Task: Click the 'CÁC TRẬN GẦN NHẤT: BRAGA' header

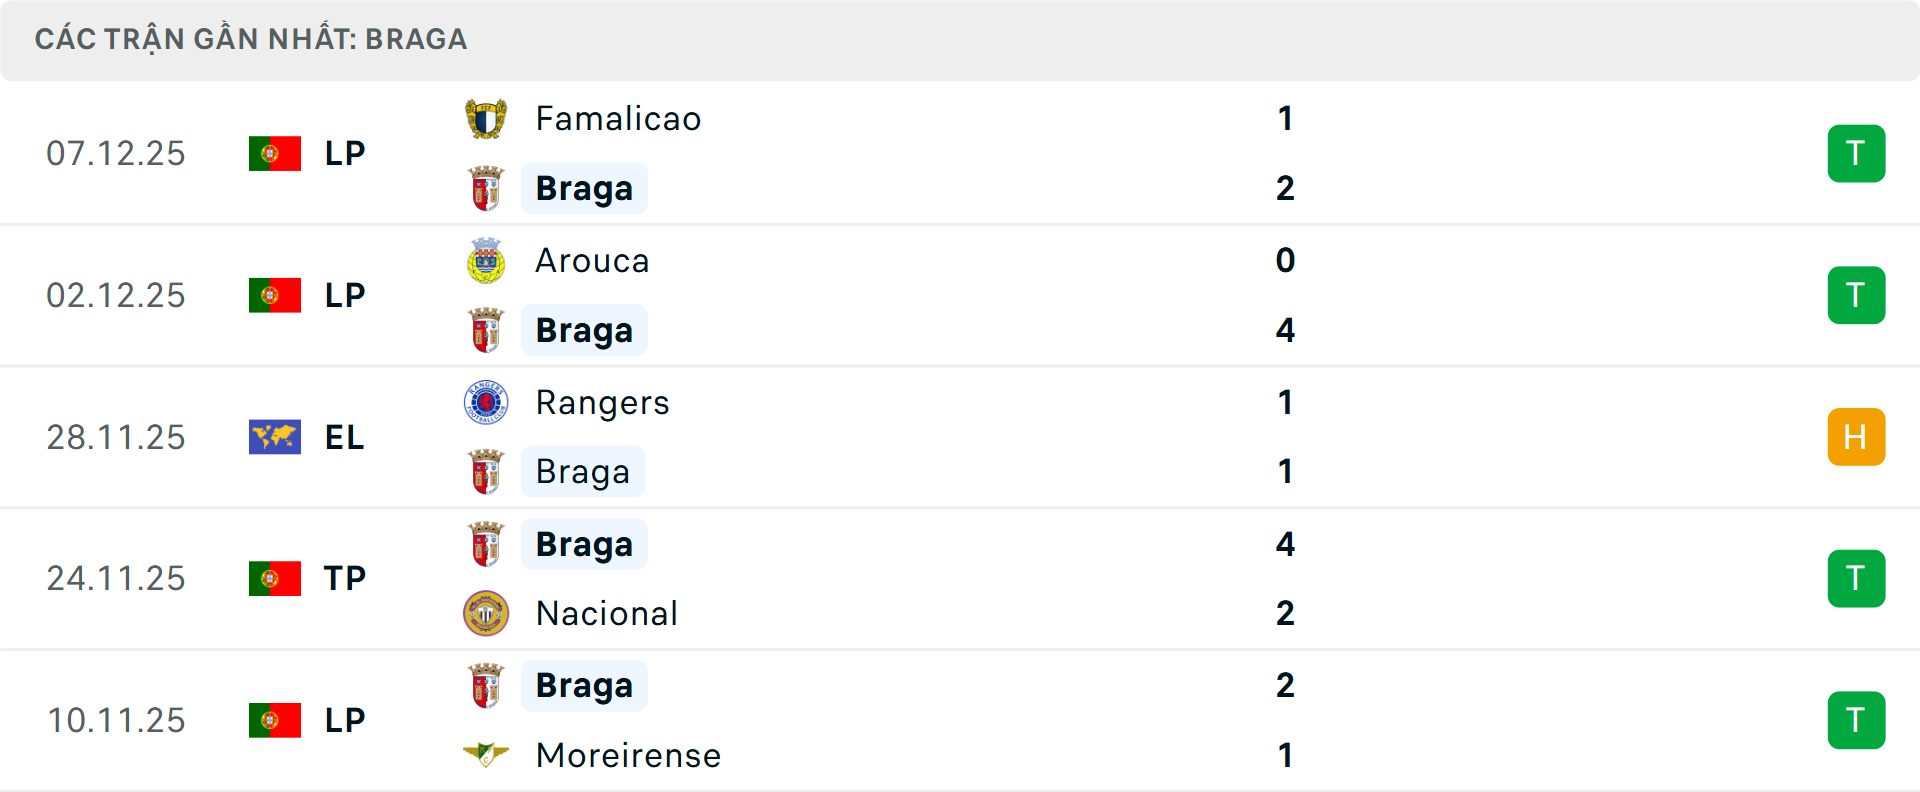Action: [x=251, y=39]
